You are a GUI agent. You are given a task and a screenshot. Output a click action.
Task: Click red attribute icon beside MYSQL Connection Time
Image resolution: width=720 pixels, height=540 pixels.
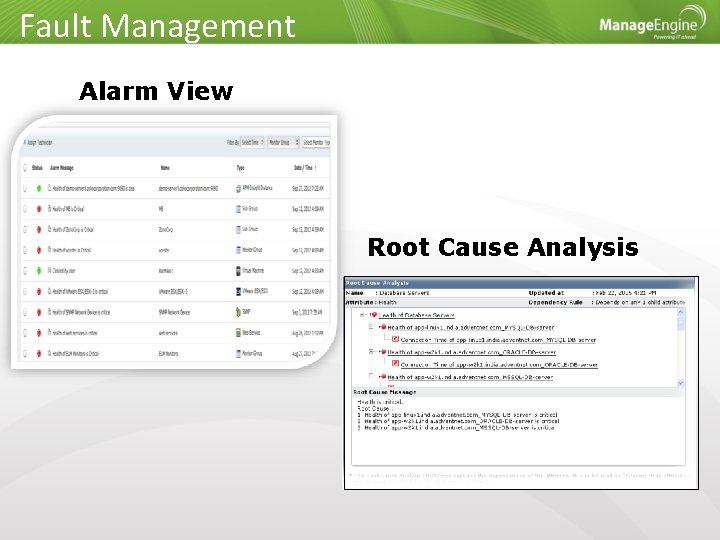395,339
